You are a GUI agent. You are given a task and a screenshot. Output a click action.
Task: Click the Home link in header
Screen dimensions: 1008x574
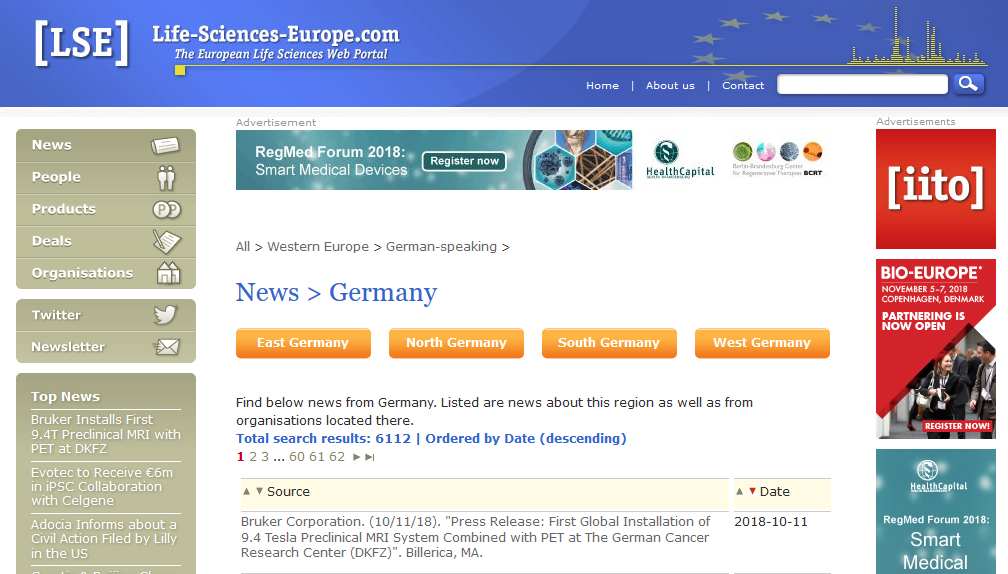tap(602, 85)
